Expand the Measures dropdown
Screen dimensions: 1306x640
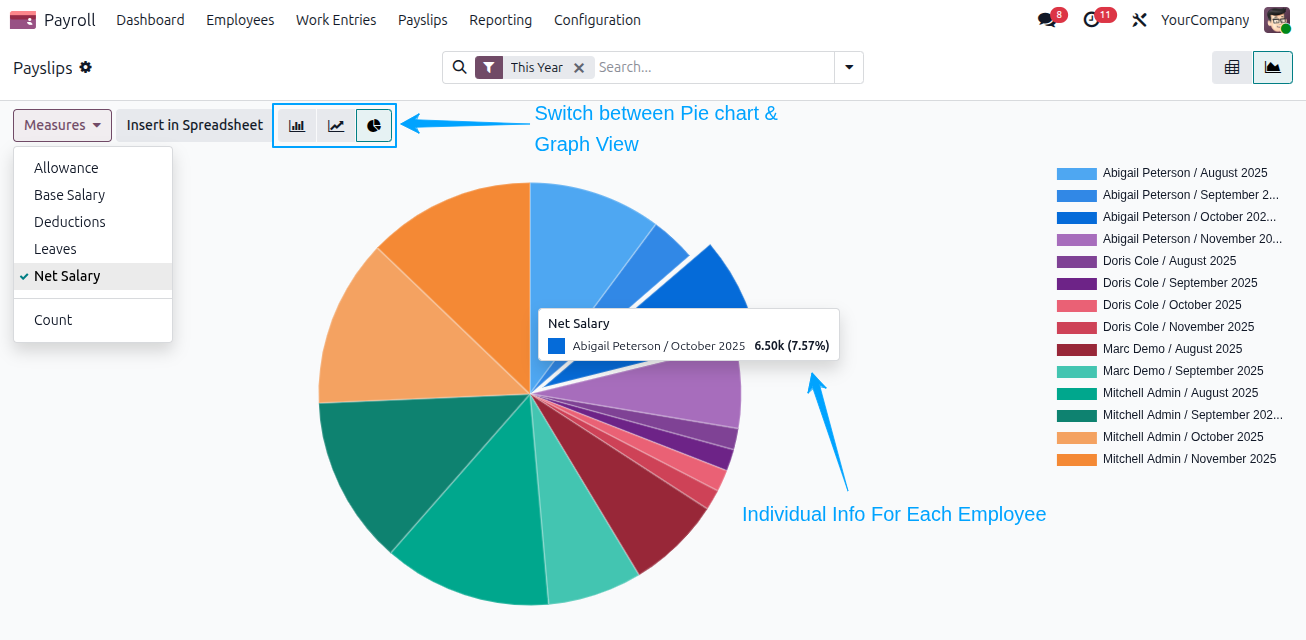62,125
